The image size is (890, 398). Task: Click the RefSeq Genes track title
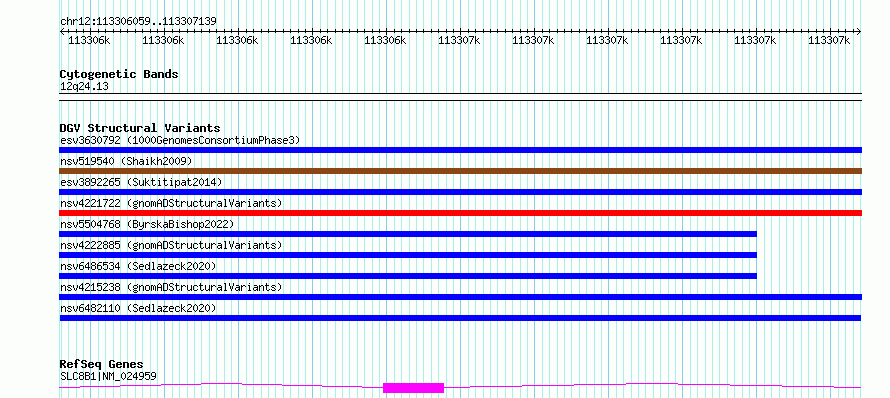(102, 365)
